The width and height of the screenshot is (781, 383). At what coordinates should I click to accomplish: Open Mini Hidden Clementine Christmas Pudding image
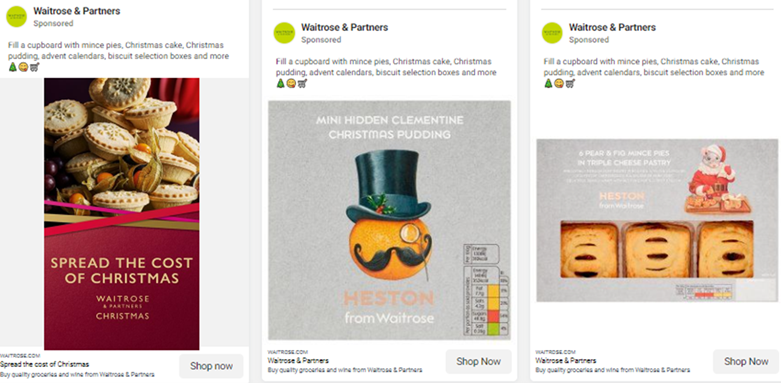click(x=390, y=220)
